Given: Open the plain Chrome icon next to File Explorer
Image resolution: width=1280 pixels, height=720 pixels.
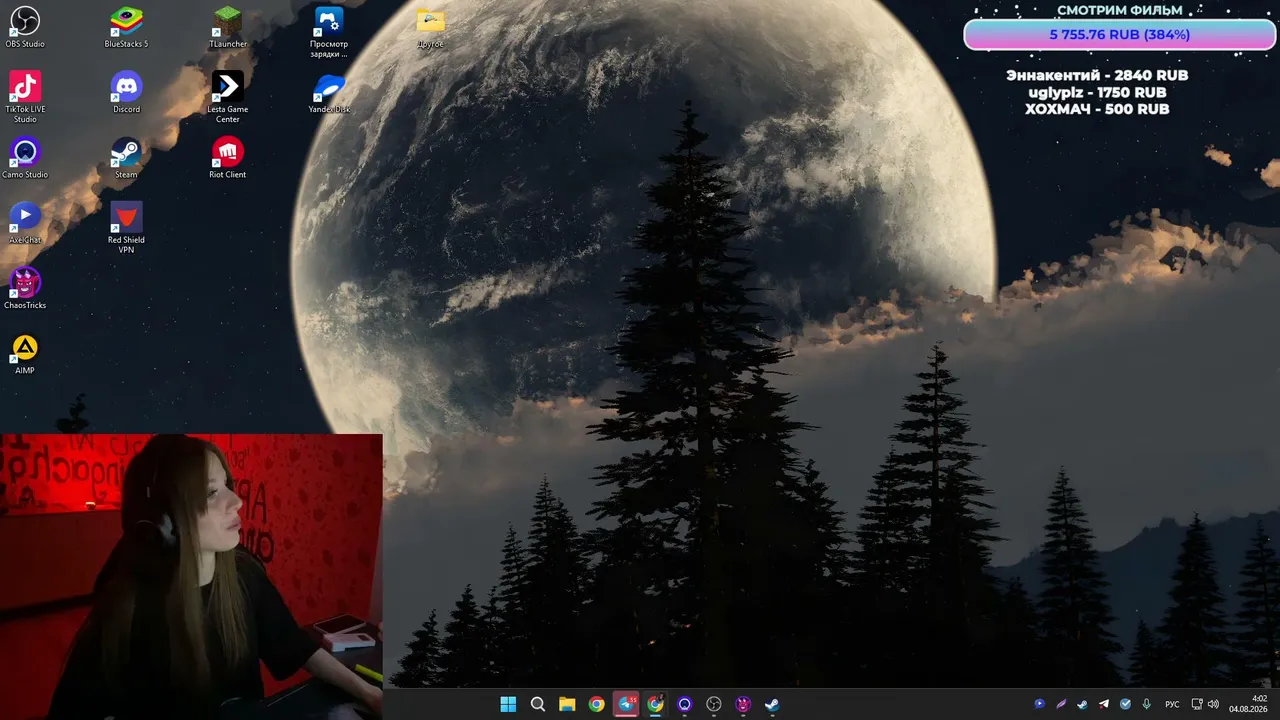Looking at the screenshot, I should (596, 704).
